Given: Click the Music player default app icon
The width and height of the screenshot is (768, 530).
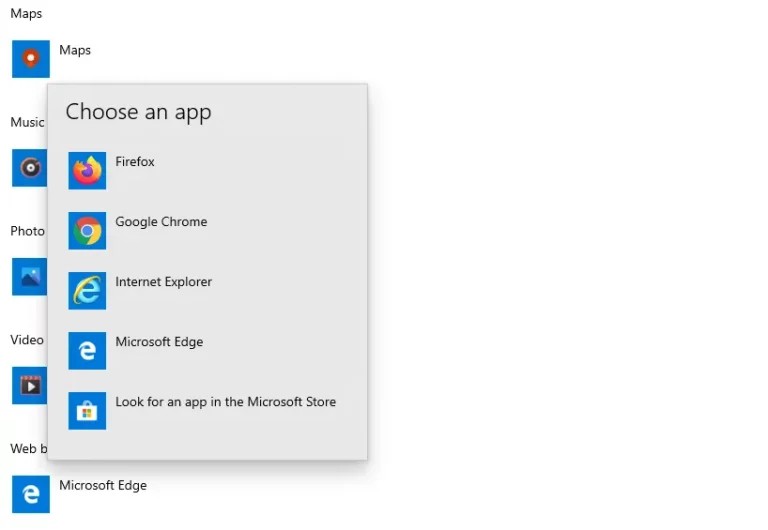Looking at the screenshot, I should (x=29, y=168).
